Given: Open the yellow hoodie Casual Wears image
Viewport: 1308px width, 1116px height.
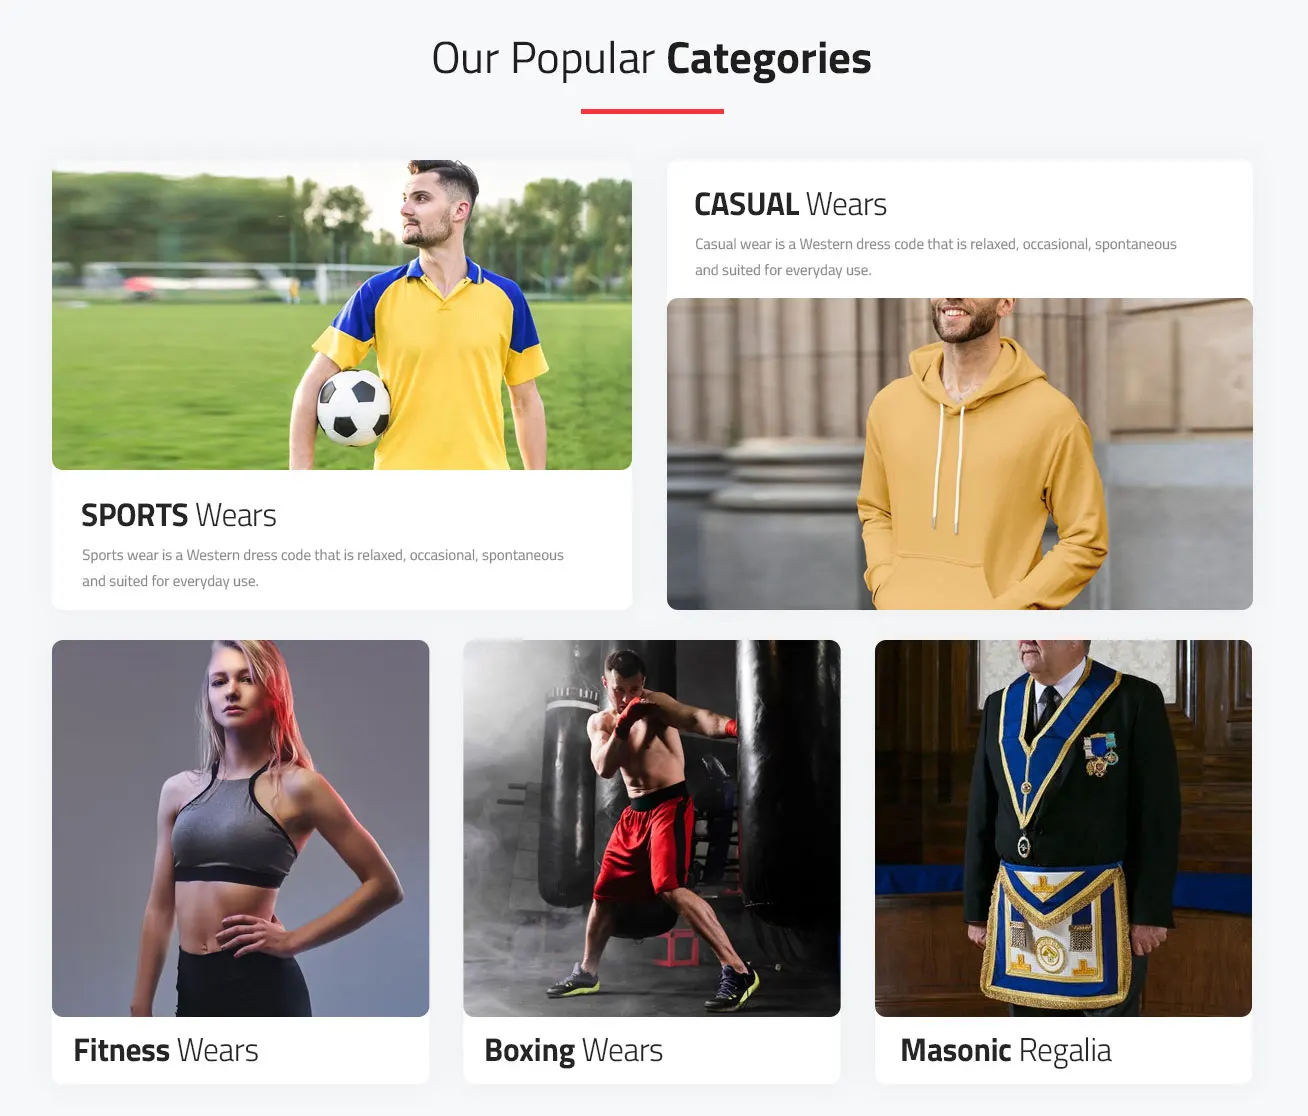Looking at the screenshot, I should [x=960, y=454].
